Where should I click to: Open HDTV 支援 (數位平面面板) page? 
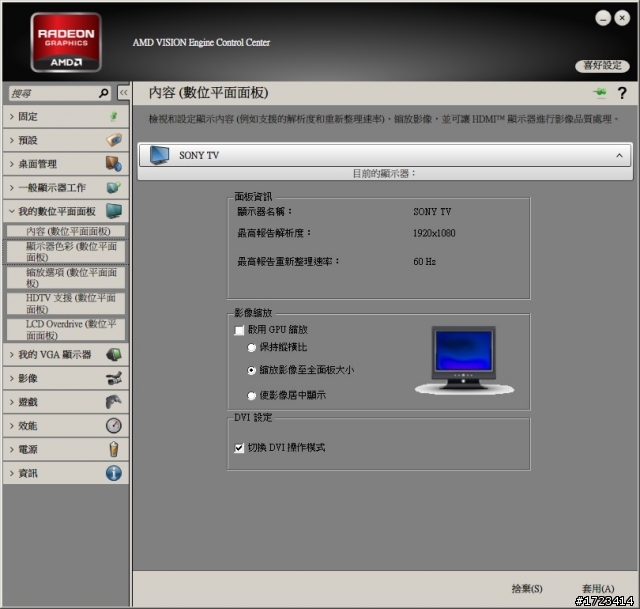point(66,303)
